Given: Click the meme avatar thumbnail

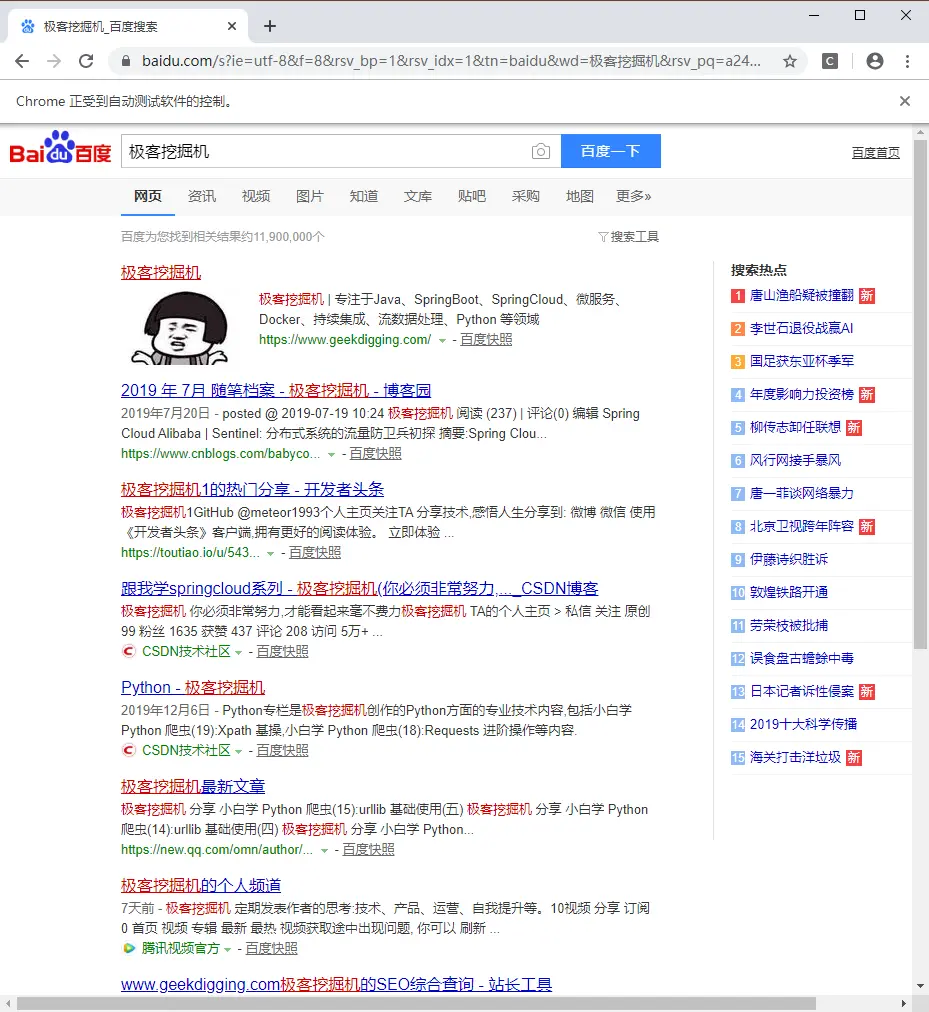Looking at the screenshot, I should tap(180, 329).
